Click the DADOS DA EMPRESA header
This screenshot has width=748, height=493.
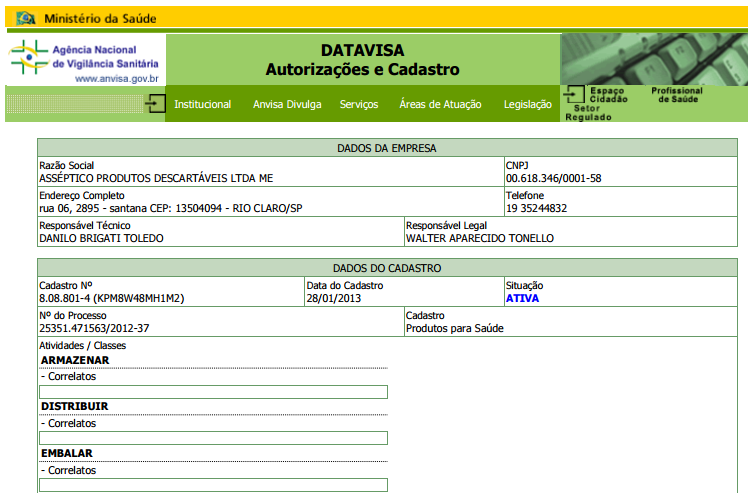click(x=387, y=148)
